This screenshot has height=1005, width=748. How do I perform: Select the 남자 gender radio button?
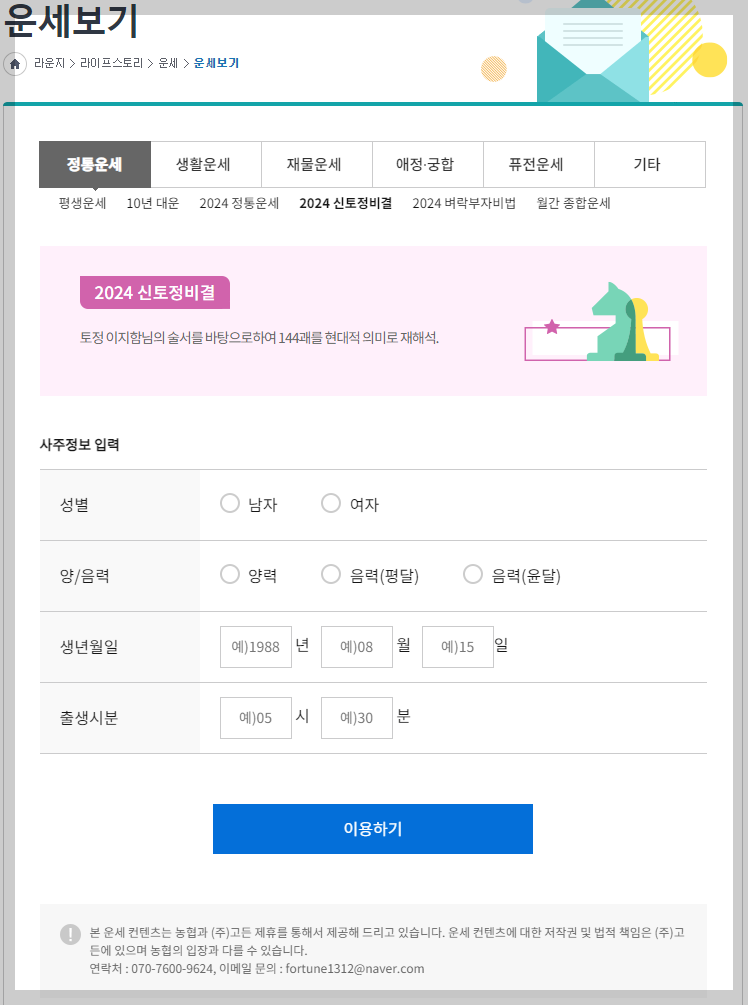point(229,503)
